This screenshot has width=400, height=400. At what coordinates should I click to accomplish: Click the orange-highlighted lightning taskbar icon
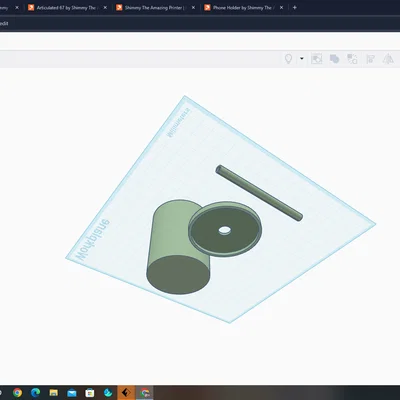tap(126, 393)
